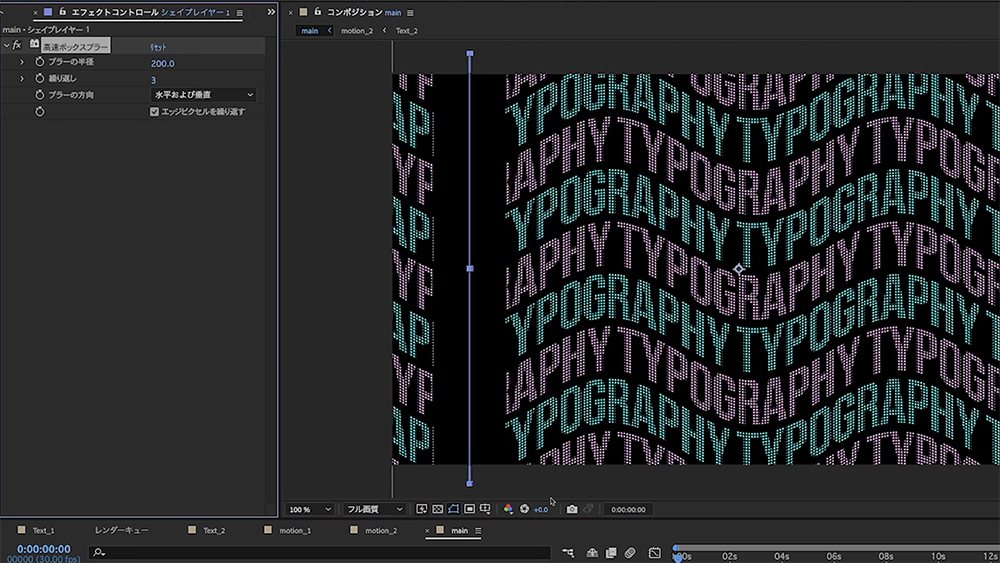Toggle mask and shape path visibility
Viewport: 1000px width, 563px height.
click(x=453, y=509)
